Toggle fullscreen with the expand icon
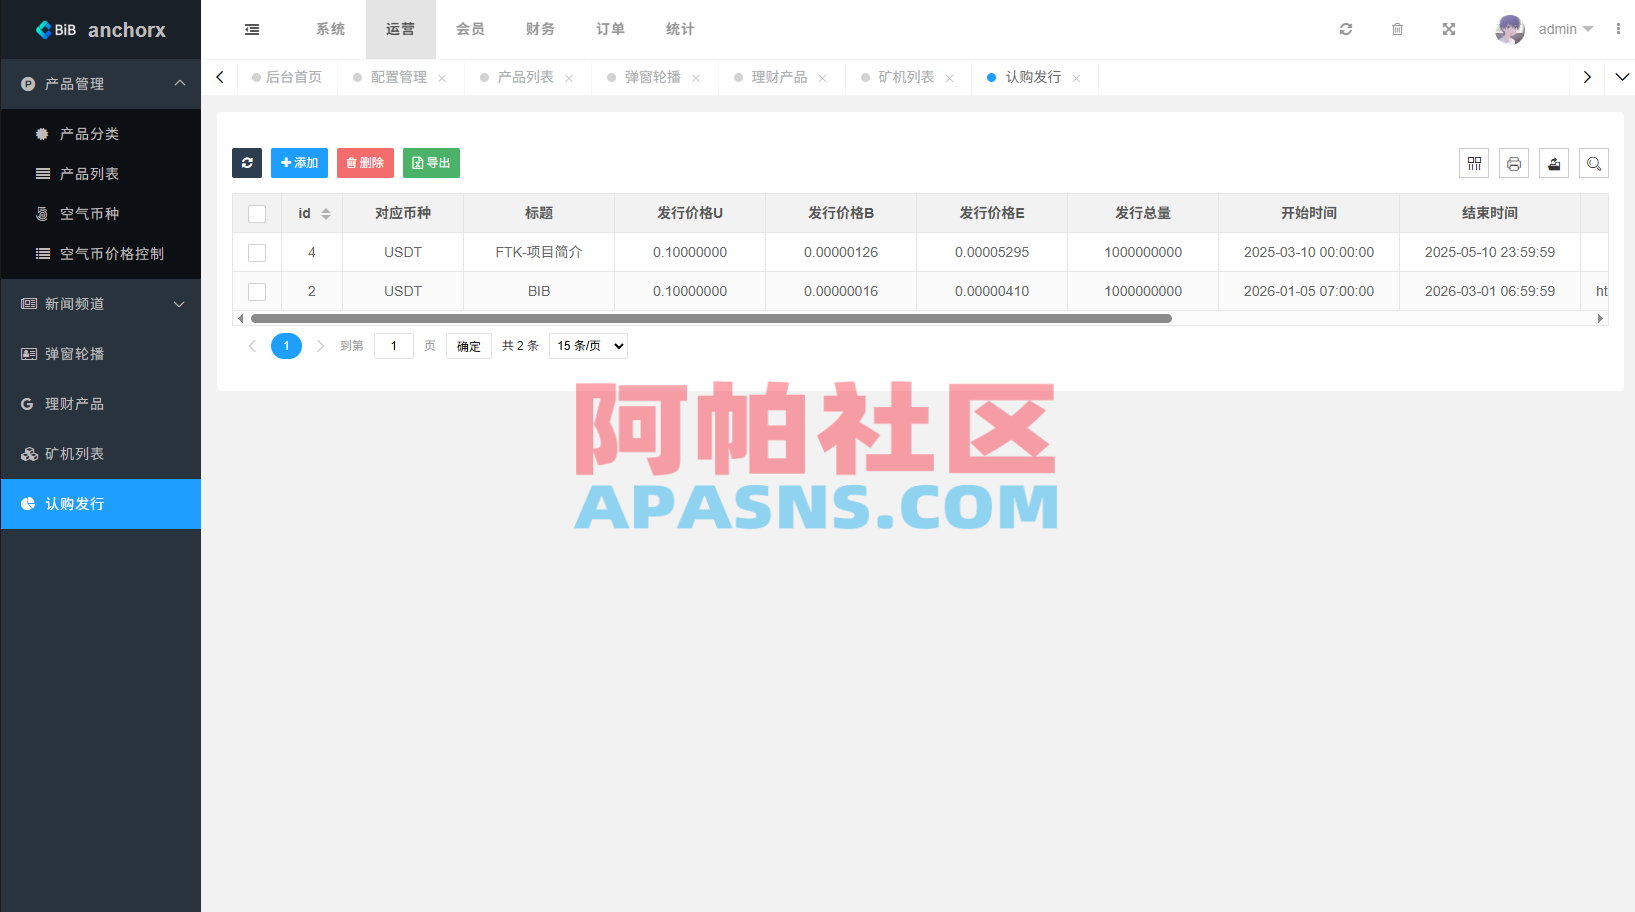Screen dimensions: 1635x912 click(x=1449, y=29)
